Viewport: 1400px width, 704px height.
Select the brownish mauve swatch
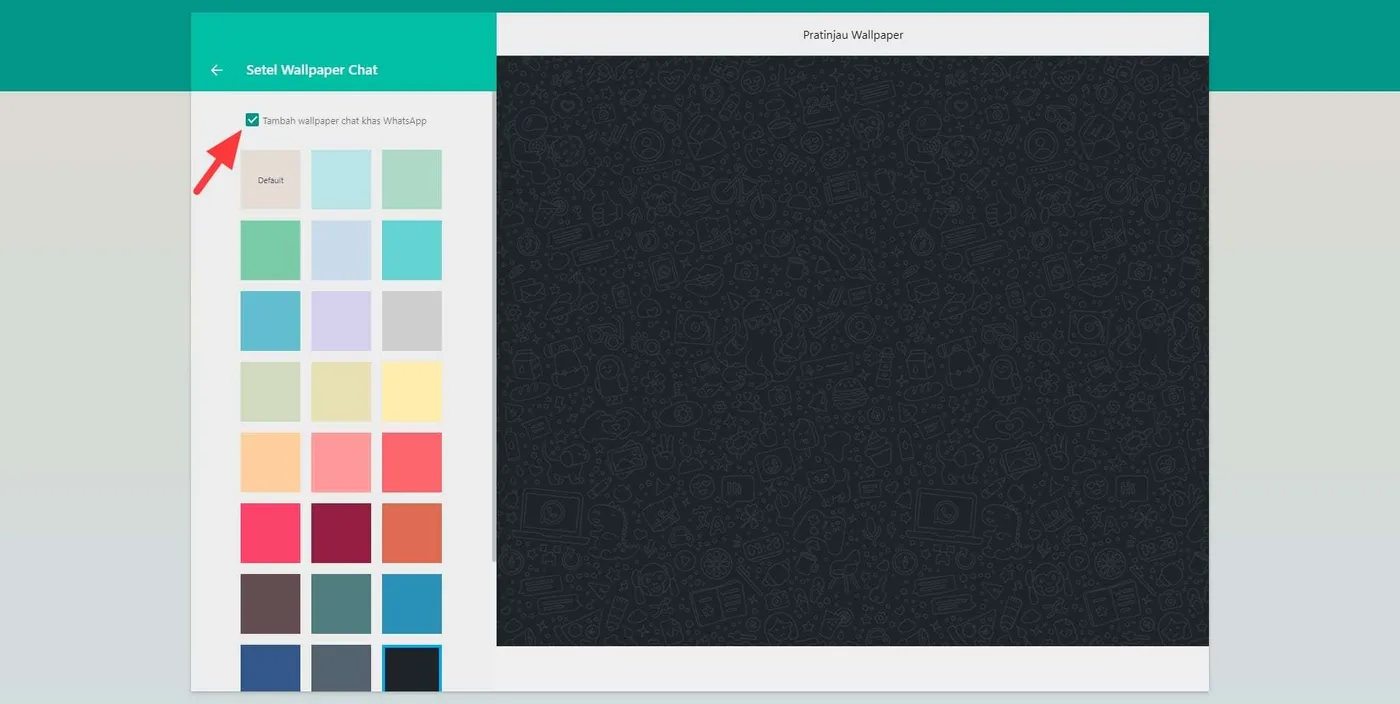(270, 604)
